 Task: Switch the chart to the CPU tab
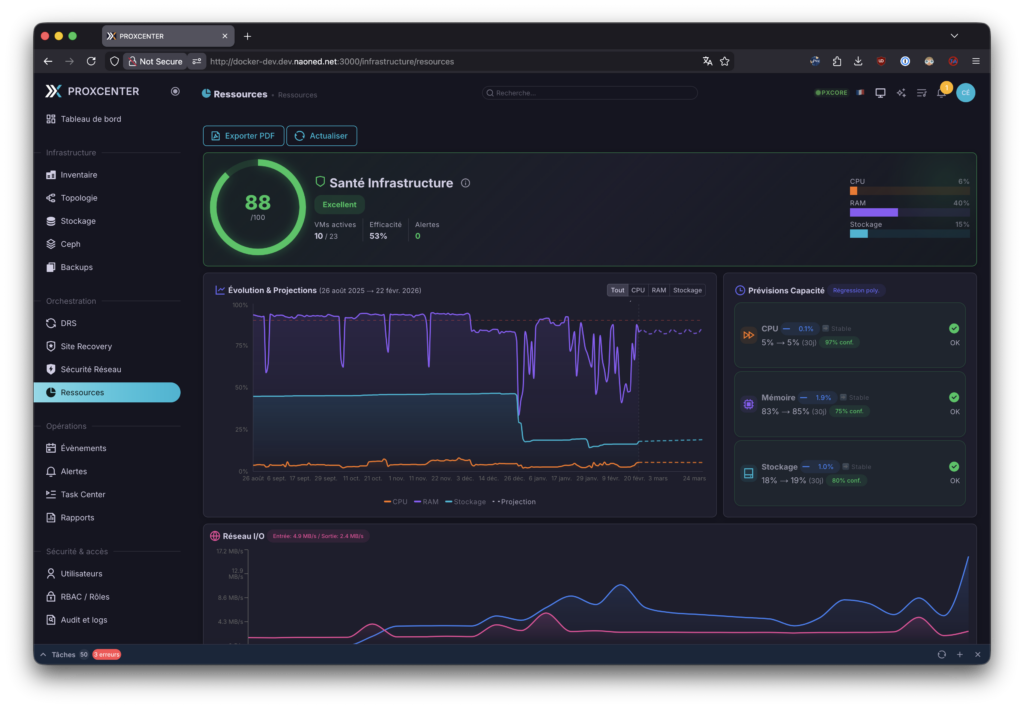point(638,290)
